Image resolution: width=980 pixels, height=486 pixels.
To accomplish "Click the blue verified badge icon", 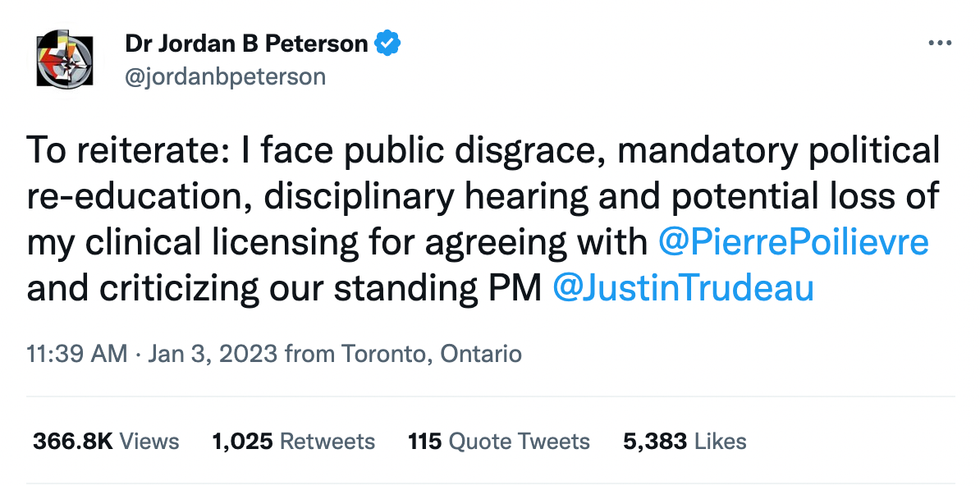I will 387,43.
